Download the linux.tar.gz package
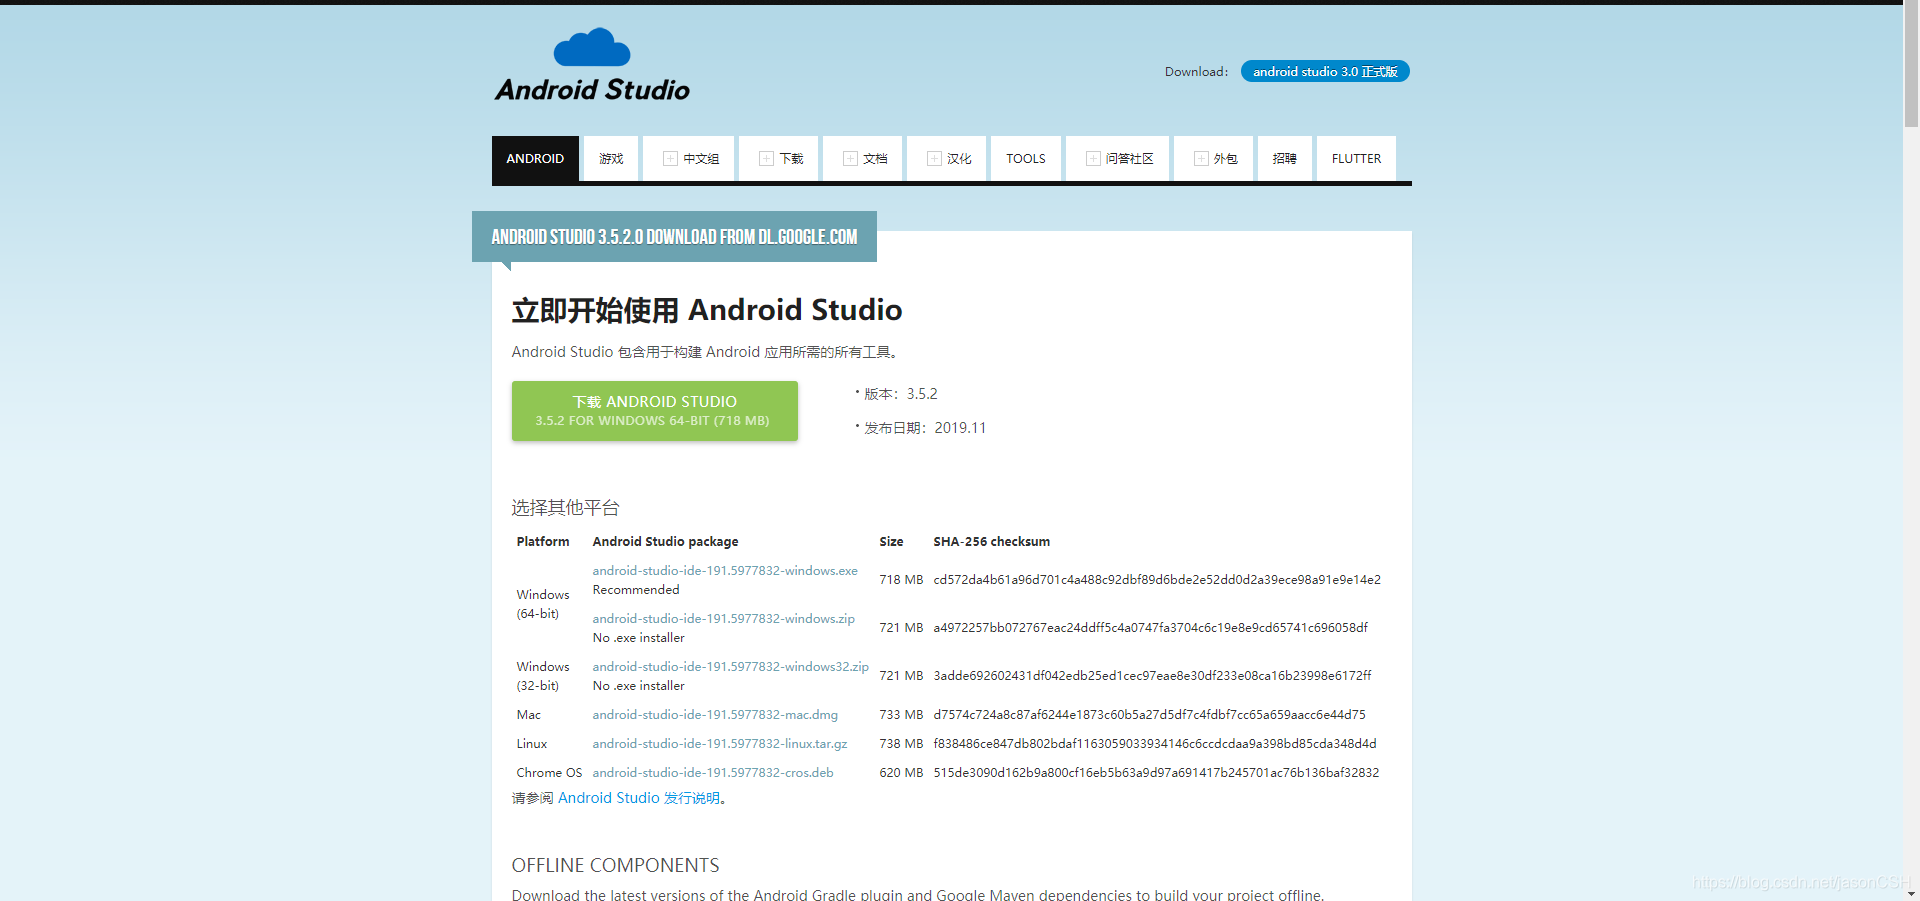The image size is (1920, 901). coord(720,744)
